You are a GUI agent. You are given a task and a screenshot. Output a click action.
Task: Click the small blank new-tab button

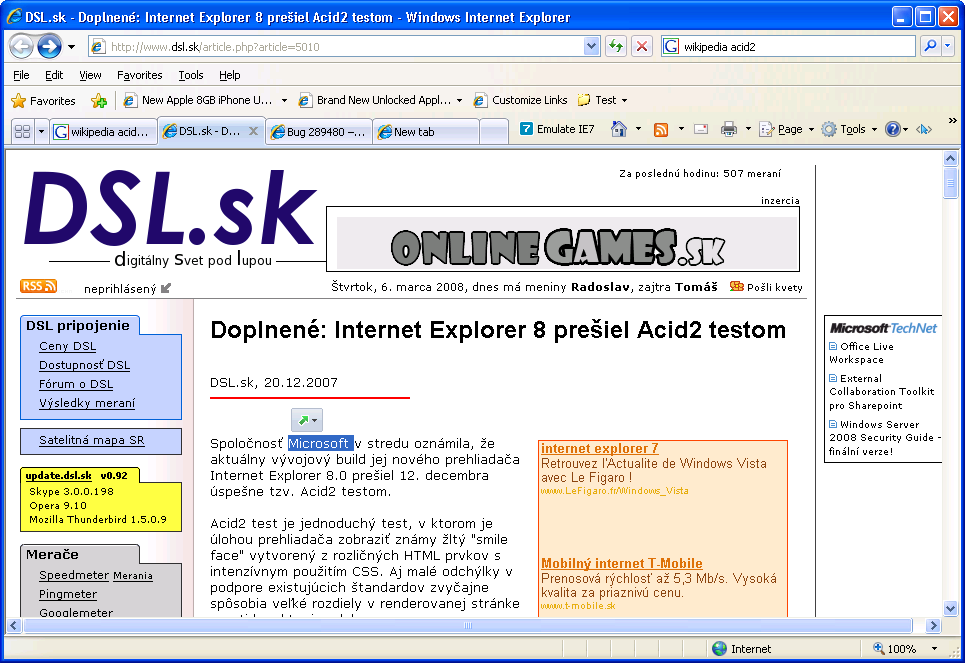[494, 132]
